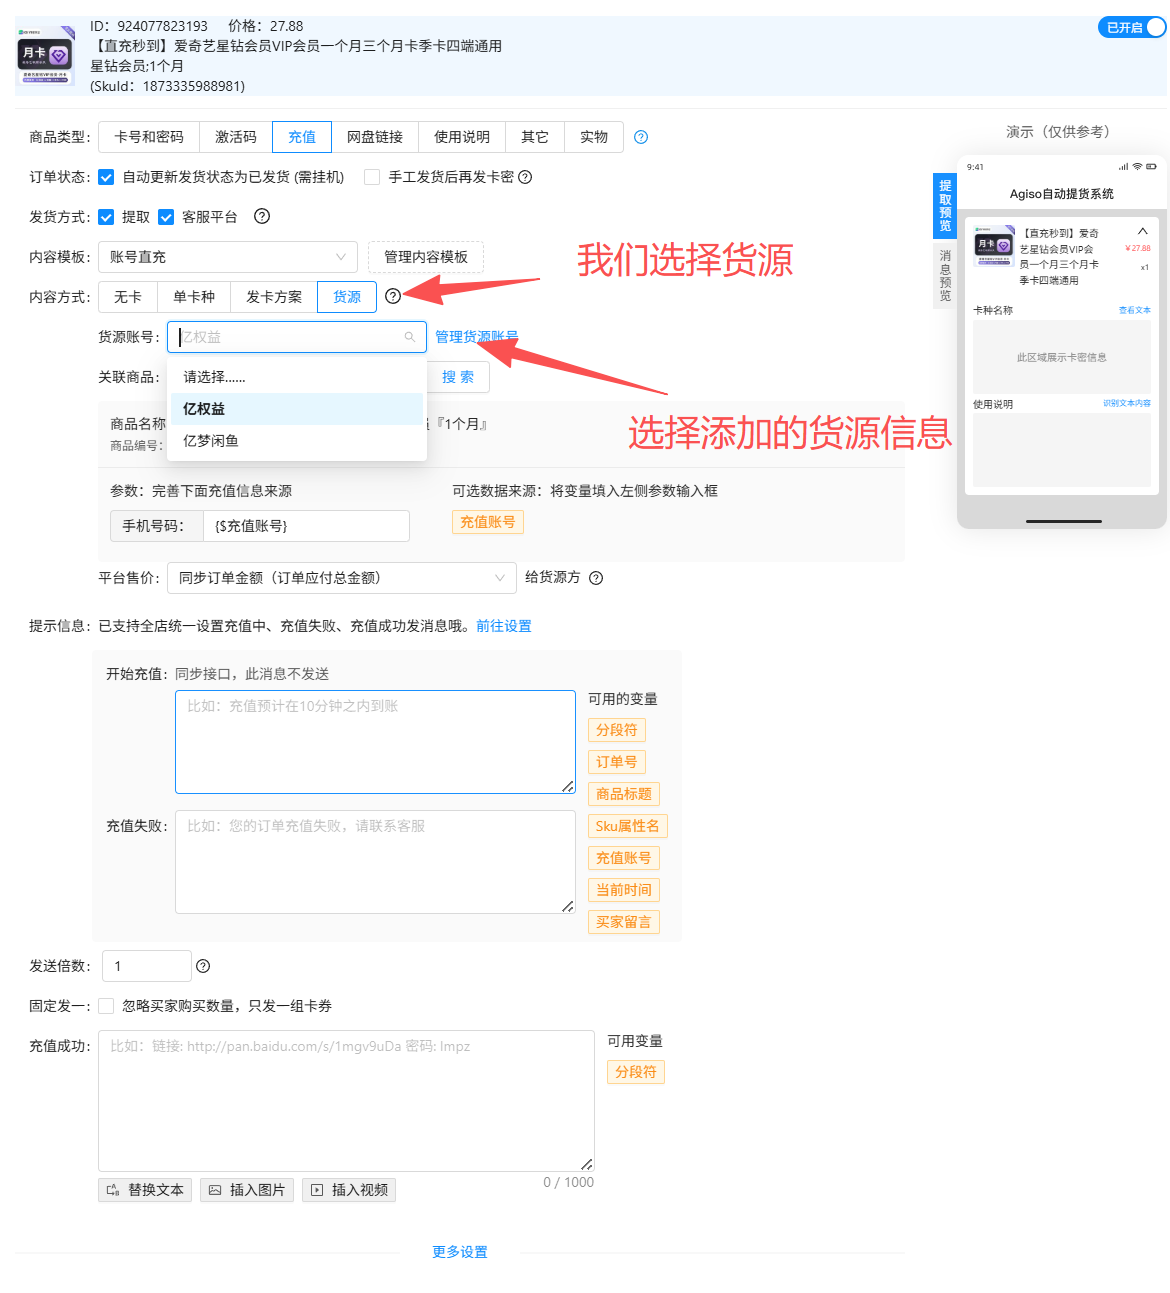Image resolution: width=1170 pixels, height=1293 pixels.
Task: Click the help icon beside 商品类型 tabs
Action: pyautogui.click(x=641, y=137)
